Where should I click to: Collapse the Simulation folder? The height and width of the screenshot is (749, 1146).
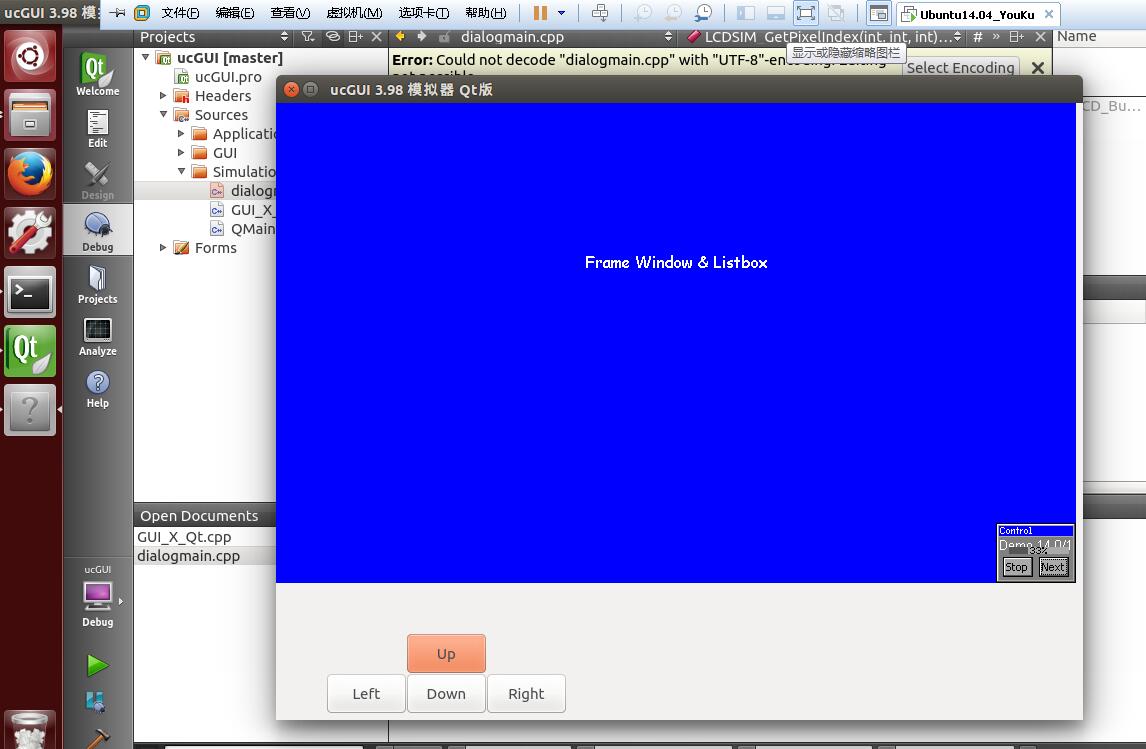coord(181,172)
